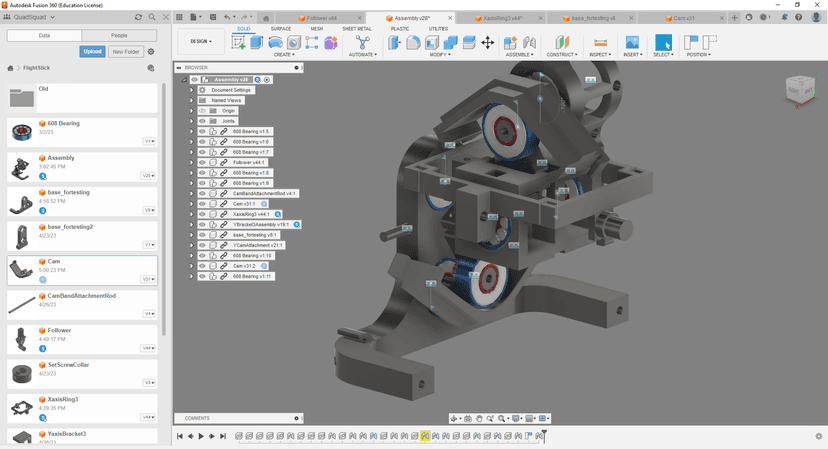Expand the Document Settings node
Screen dimensions: 828x449
191,90
